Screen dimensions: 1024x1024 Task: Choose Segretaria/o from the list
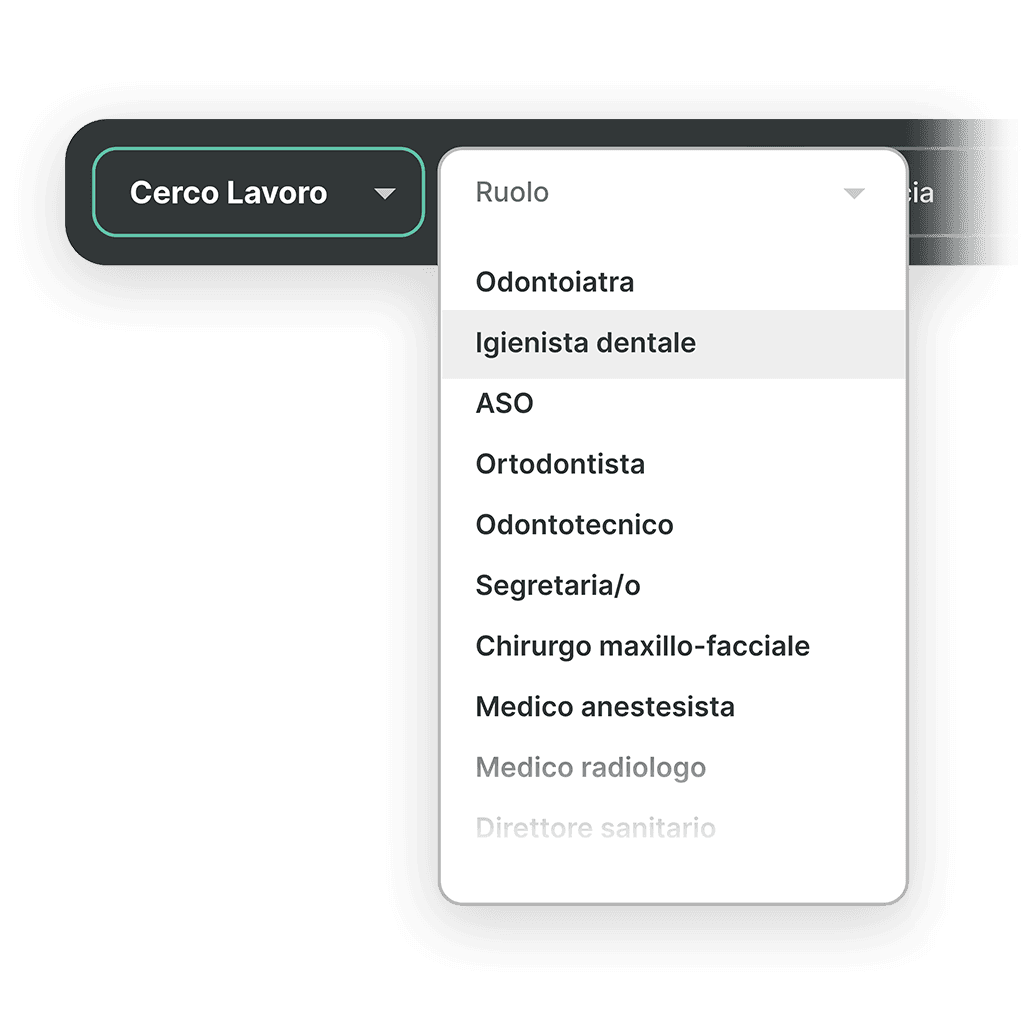click(x=558, y=585)
